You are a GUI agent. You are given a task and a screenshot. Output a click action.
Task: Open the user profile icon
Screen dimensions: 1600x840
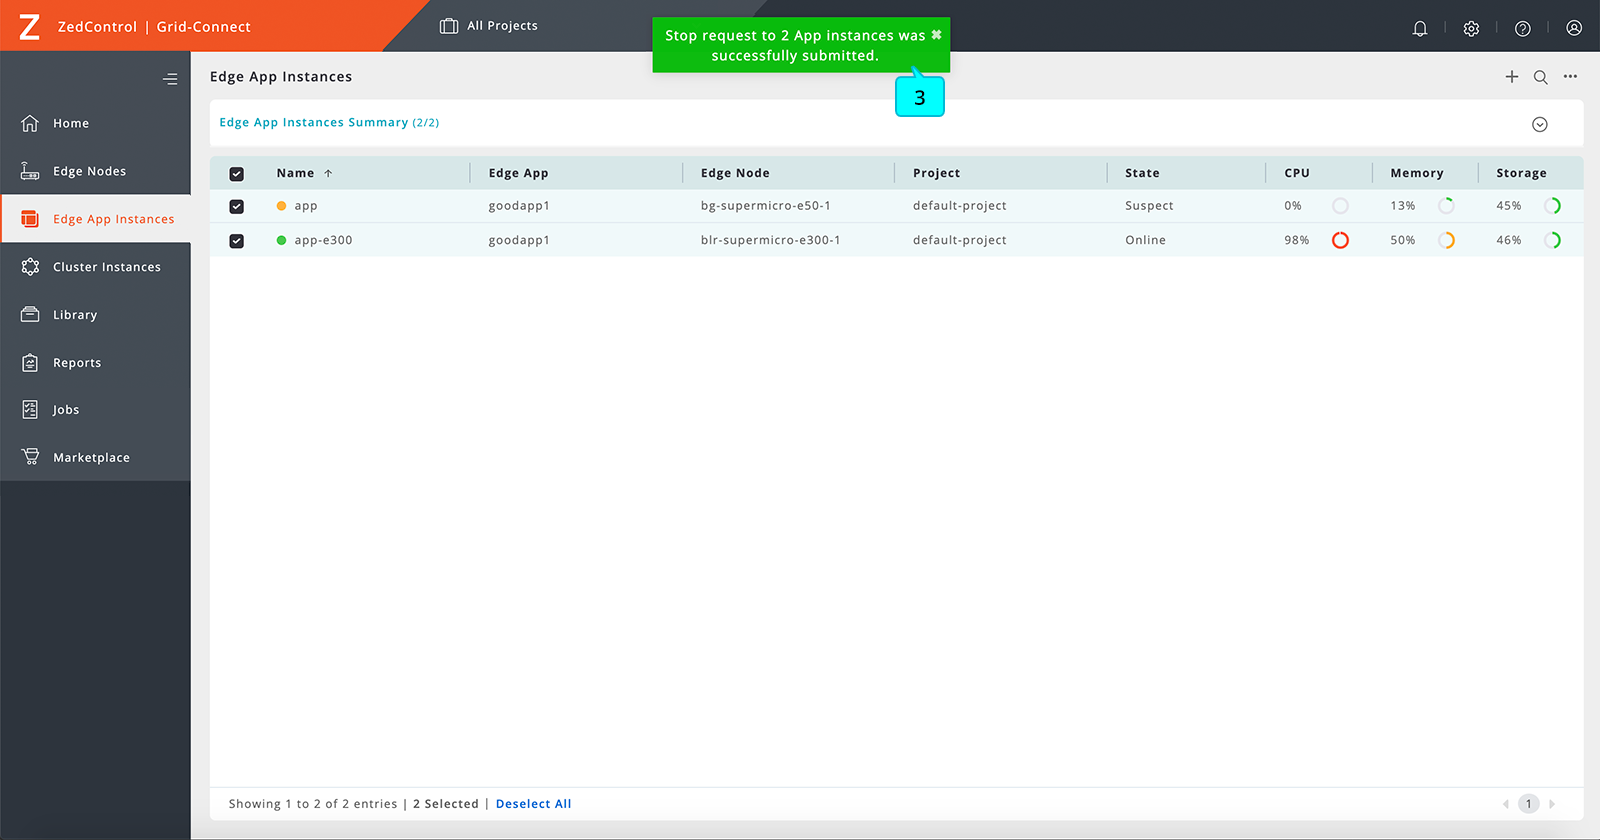1574,28
